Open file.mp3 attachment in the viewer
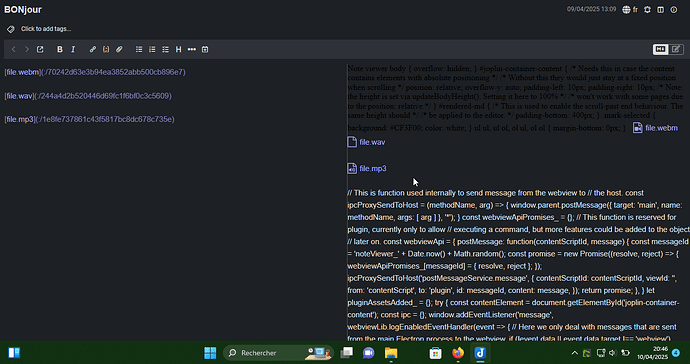 click(367, 169)
